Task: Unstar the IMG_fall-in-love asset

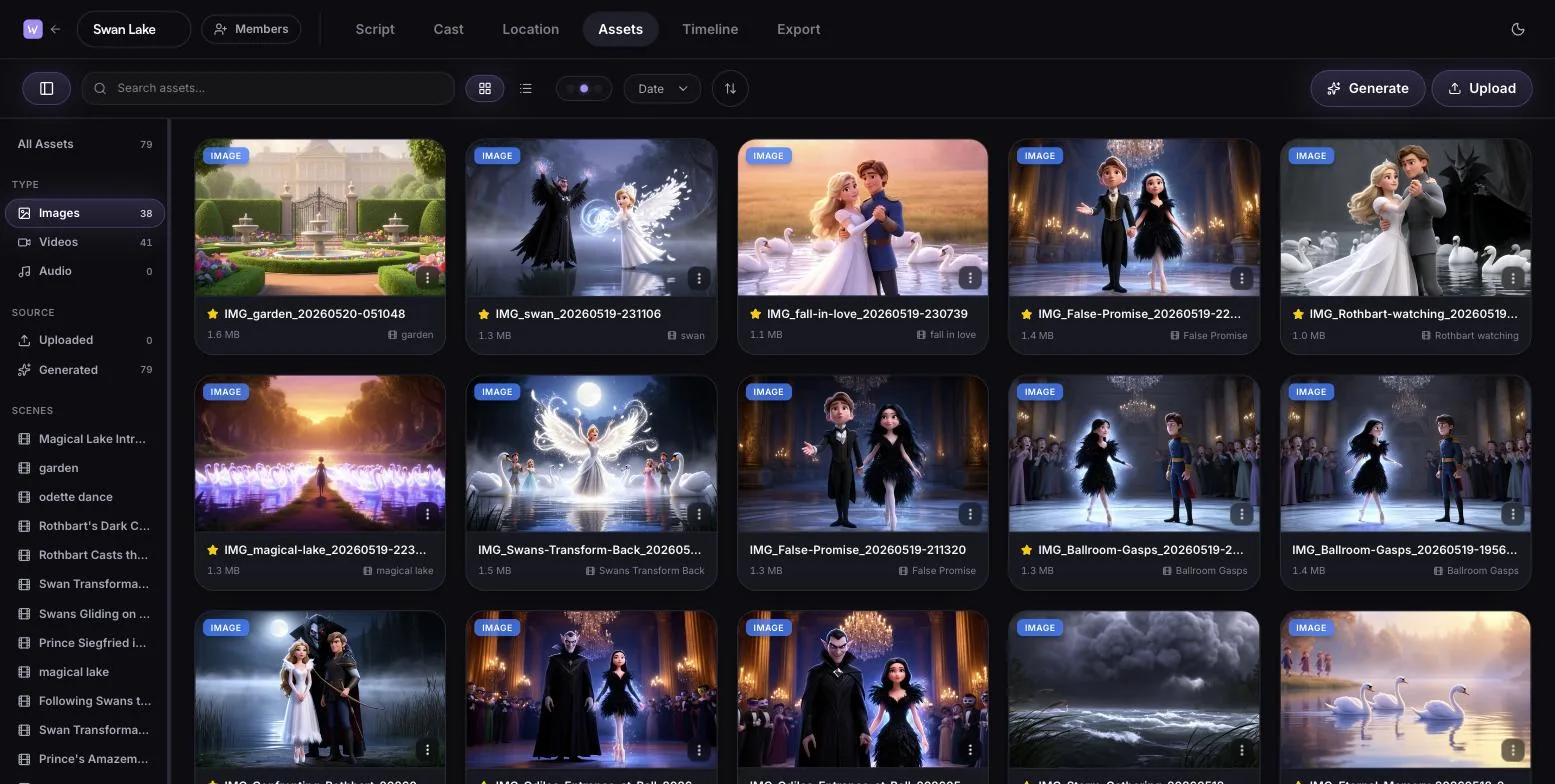Action: pyautogui.click(x=756, y=314)
